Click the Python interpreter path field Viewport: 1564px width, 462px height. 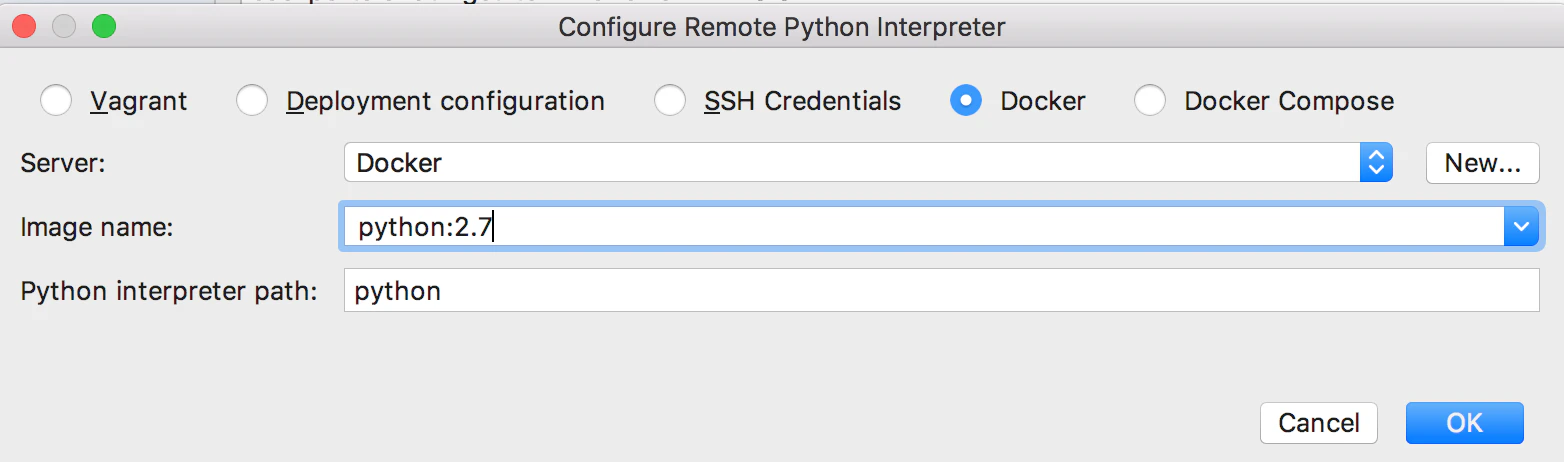(x=941, y=291)
